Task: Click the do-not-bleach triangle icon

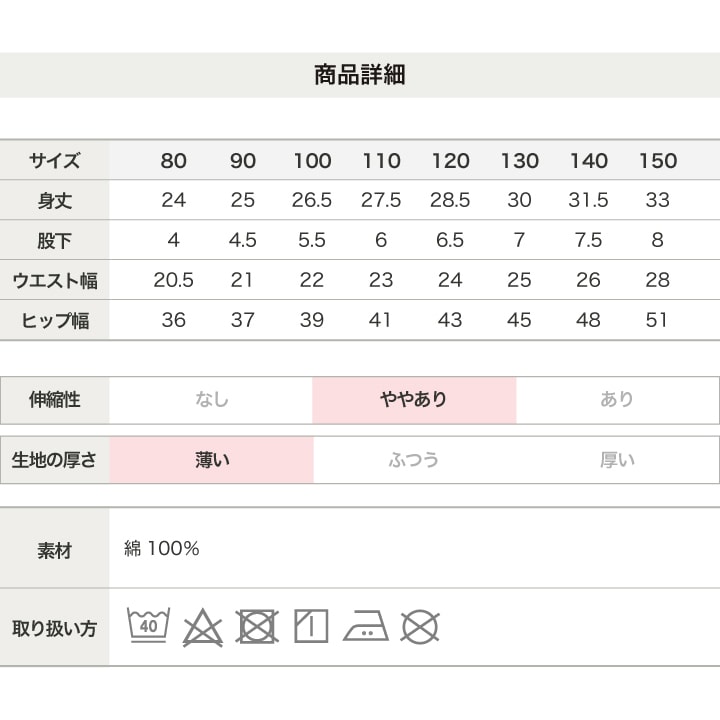Action: pos(202,628)
